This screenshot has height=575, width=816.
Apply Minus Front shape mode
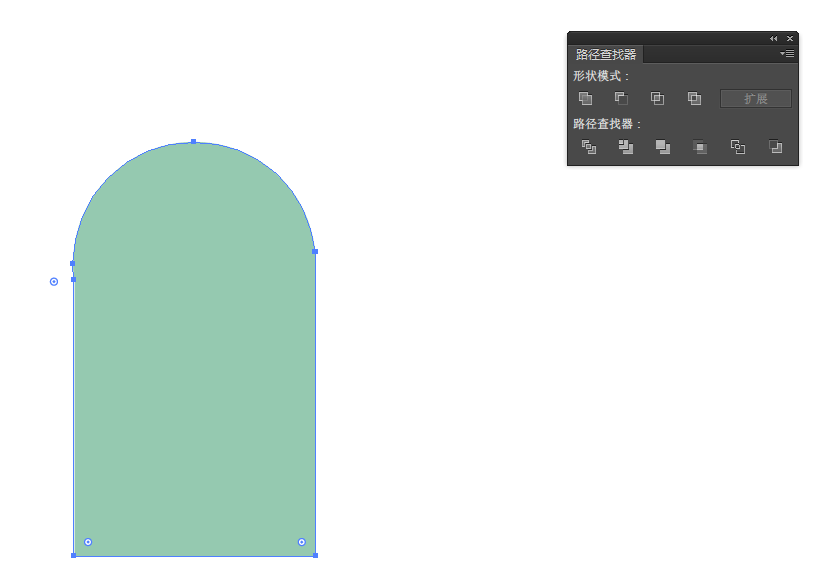(621, 98)
